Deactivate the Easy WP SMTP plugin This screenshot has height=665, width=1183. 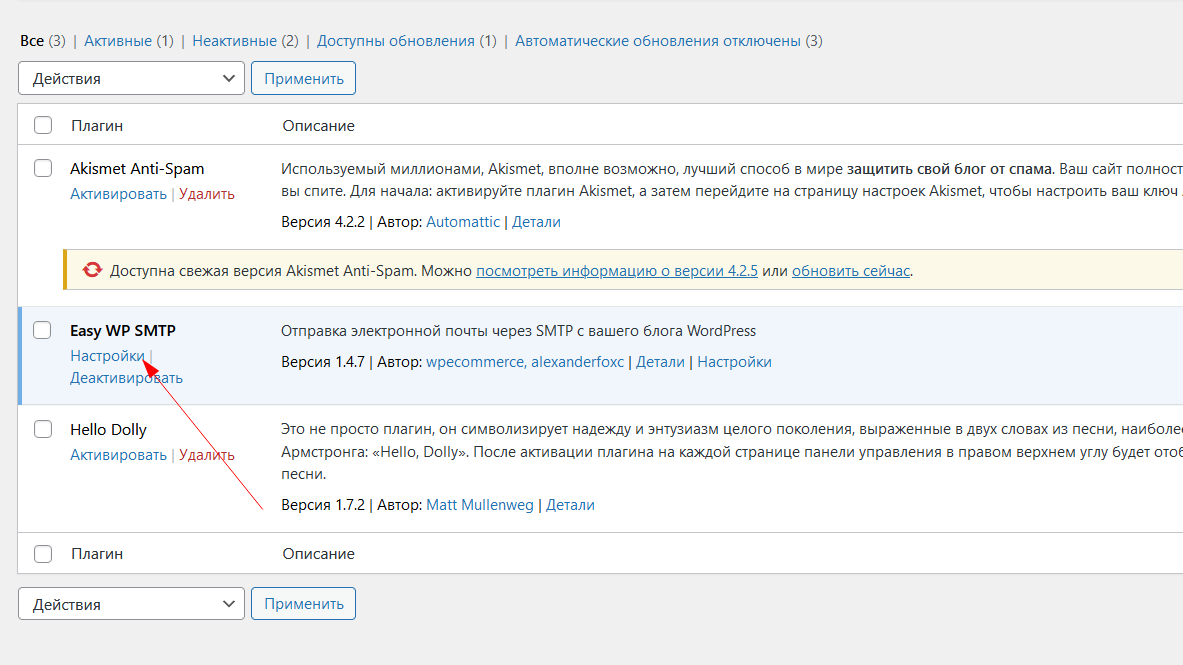(x=126, y=378)
